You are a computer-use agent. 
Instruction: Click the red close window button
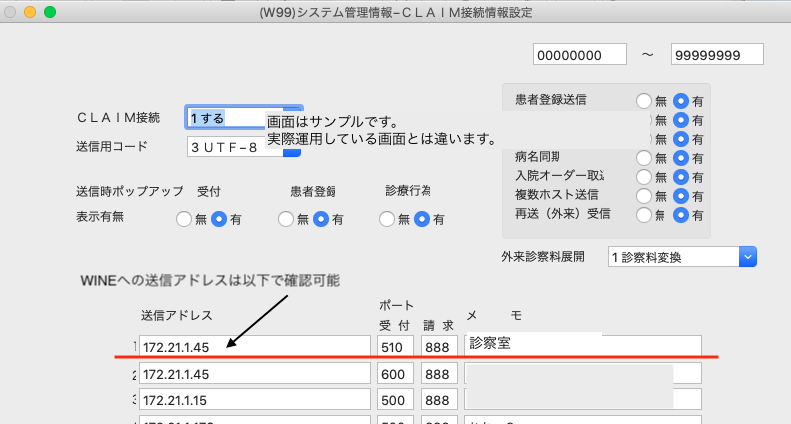click(11, 12)
